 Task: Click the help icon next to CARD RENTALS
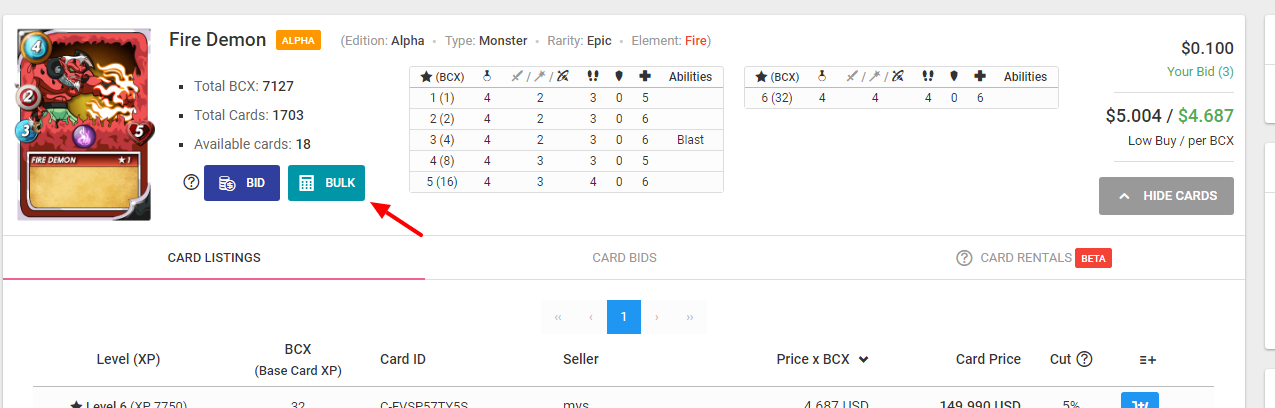click(x=964, y=258)
